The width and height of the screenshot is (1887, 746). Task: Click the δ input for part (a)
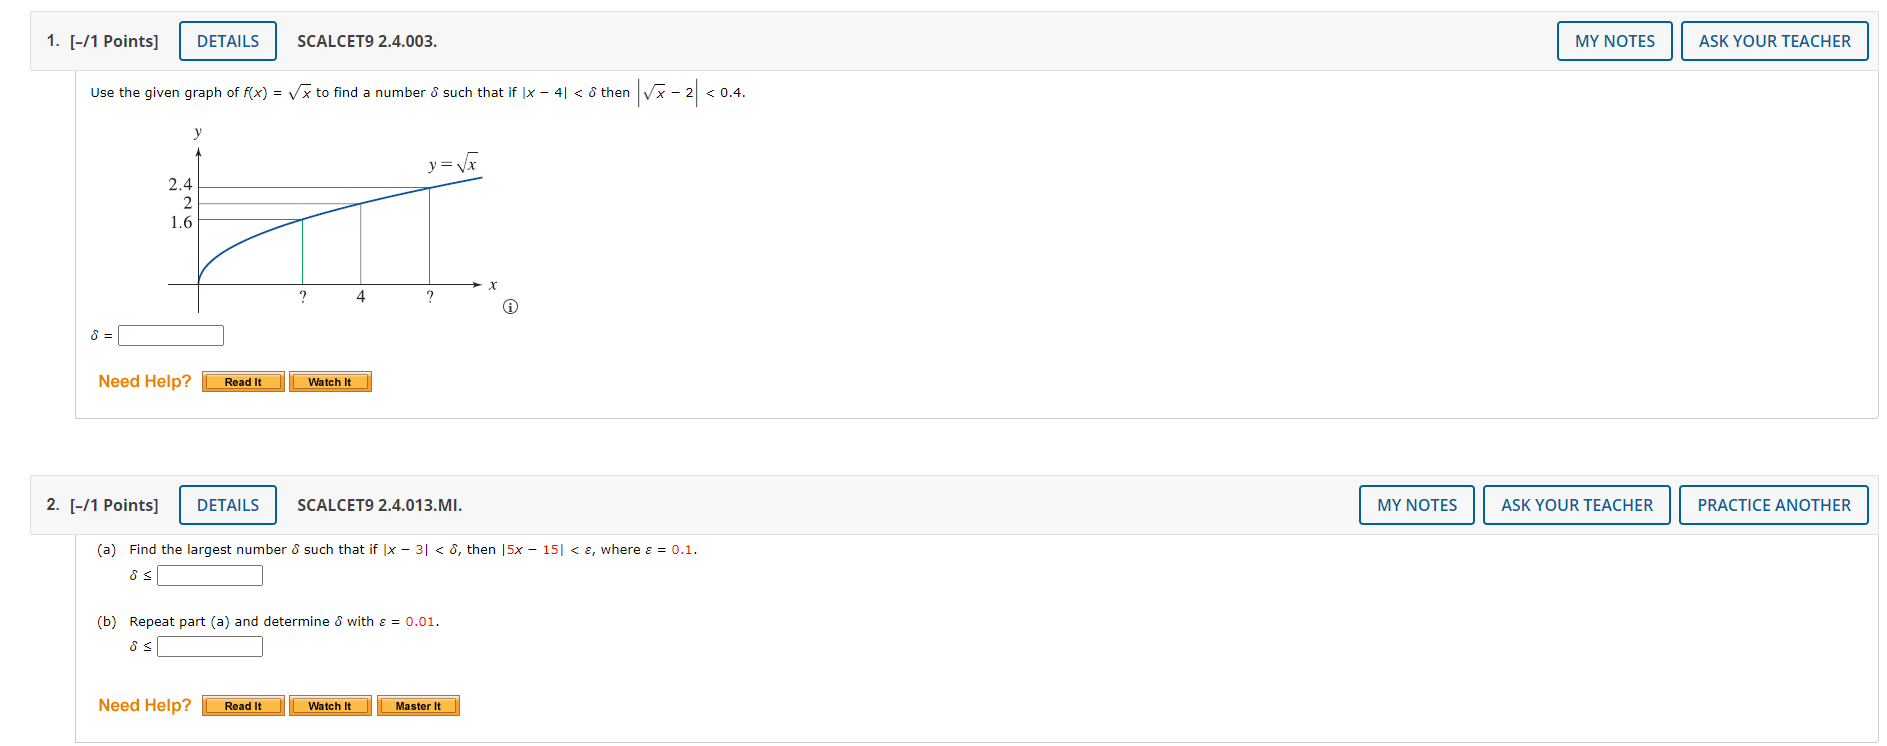pyautogui.click(x=210, y=575)
